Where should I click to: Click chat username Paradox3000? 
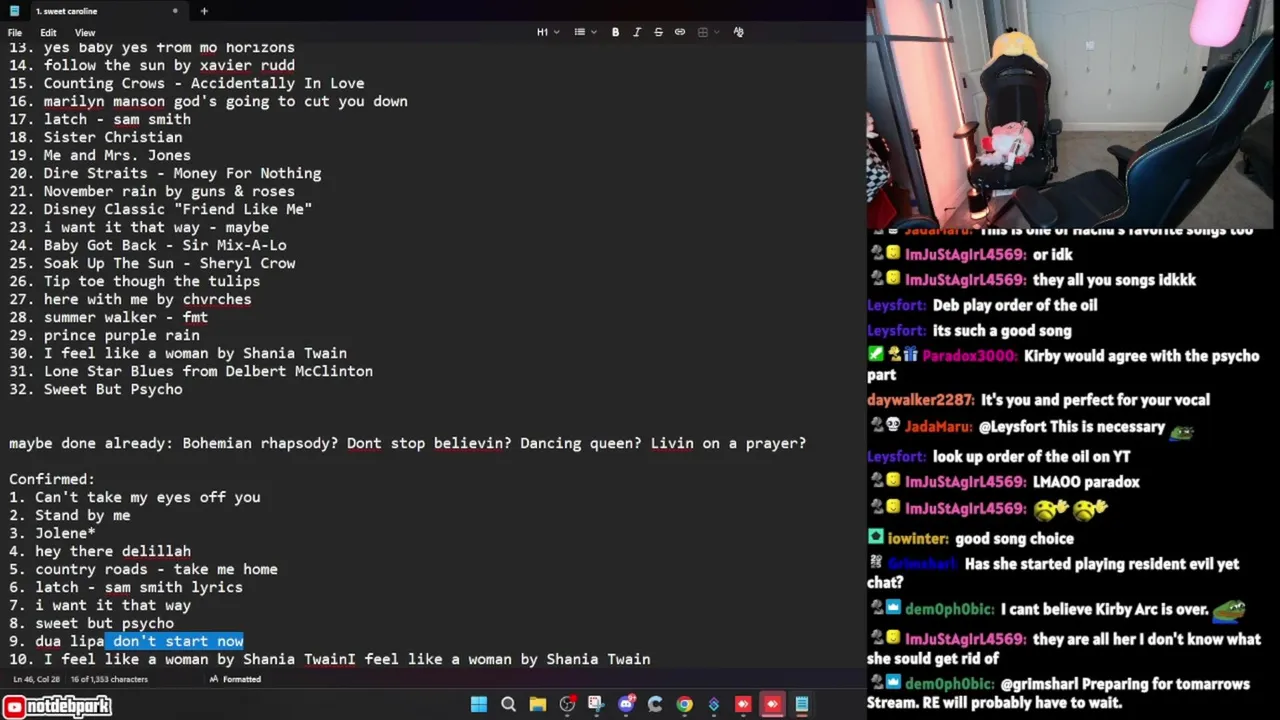pyautogui.click(x=970, y=355)
